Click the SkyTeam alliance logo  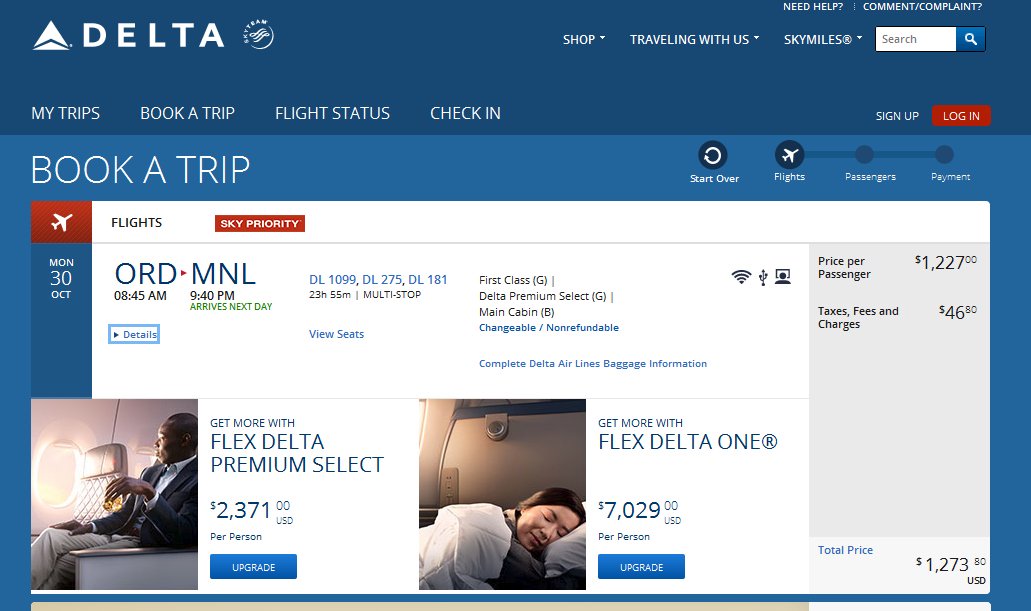[x=258, y=37]
